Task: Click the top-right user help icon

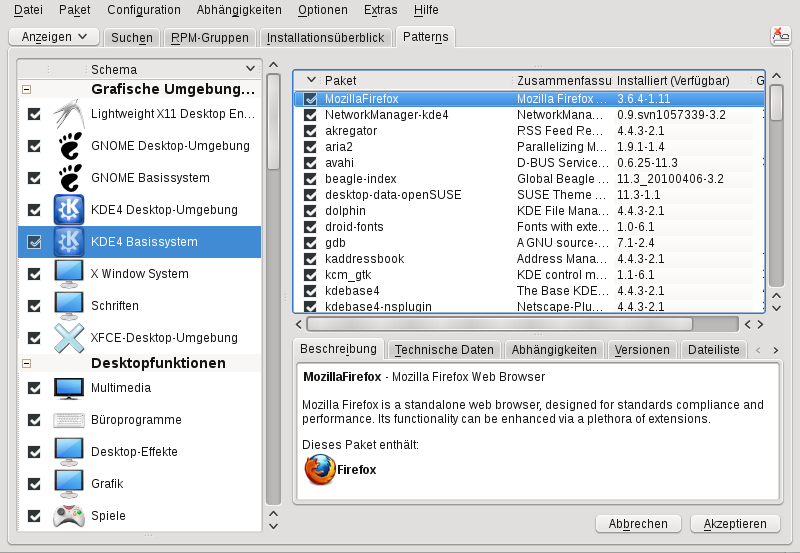Action: point(780,36)
